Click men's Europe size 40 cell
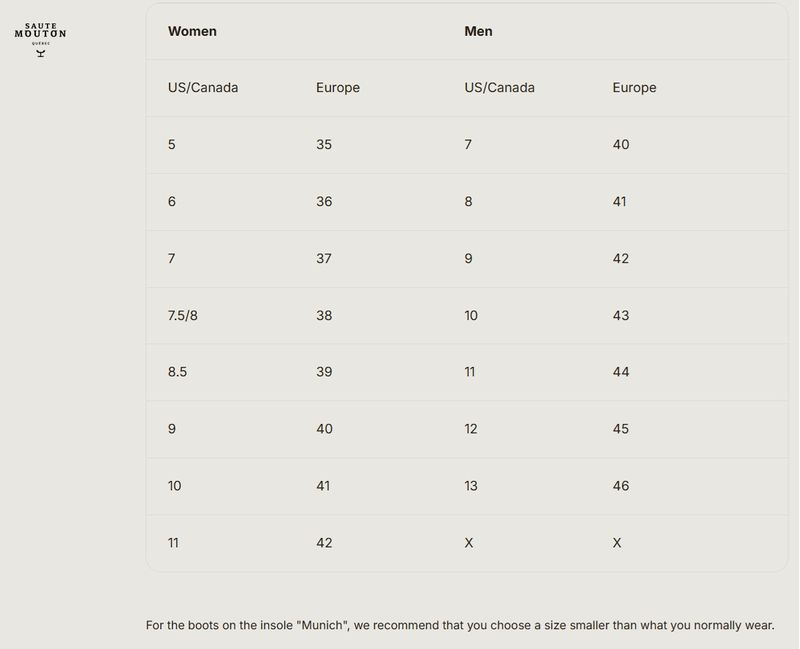The height and width of the screenshot is (649, 800). 621,144
